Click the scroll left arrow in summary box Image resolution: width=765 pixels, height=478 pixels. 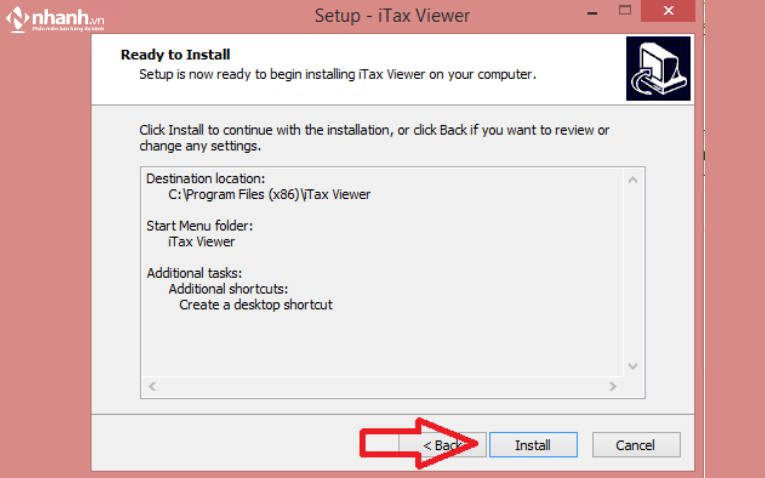[152, 386]
